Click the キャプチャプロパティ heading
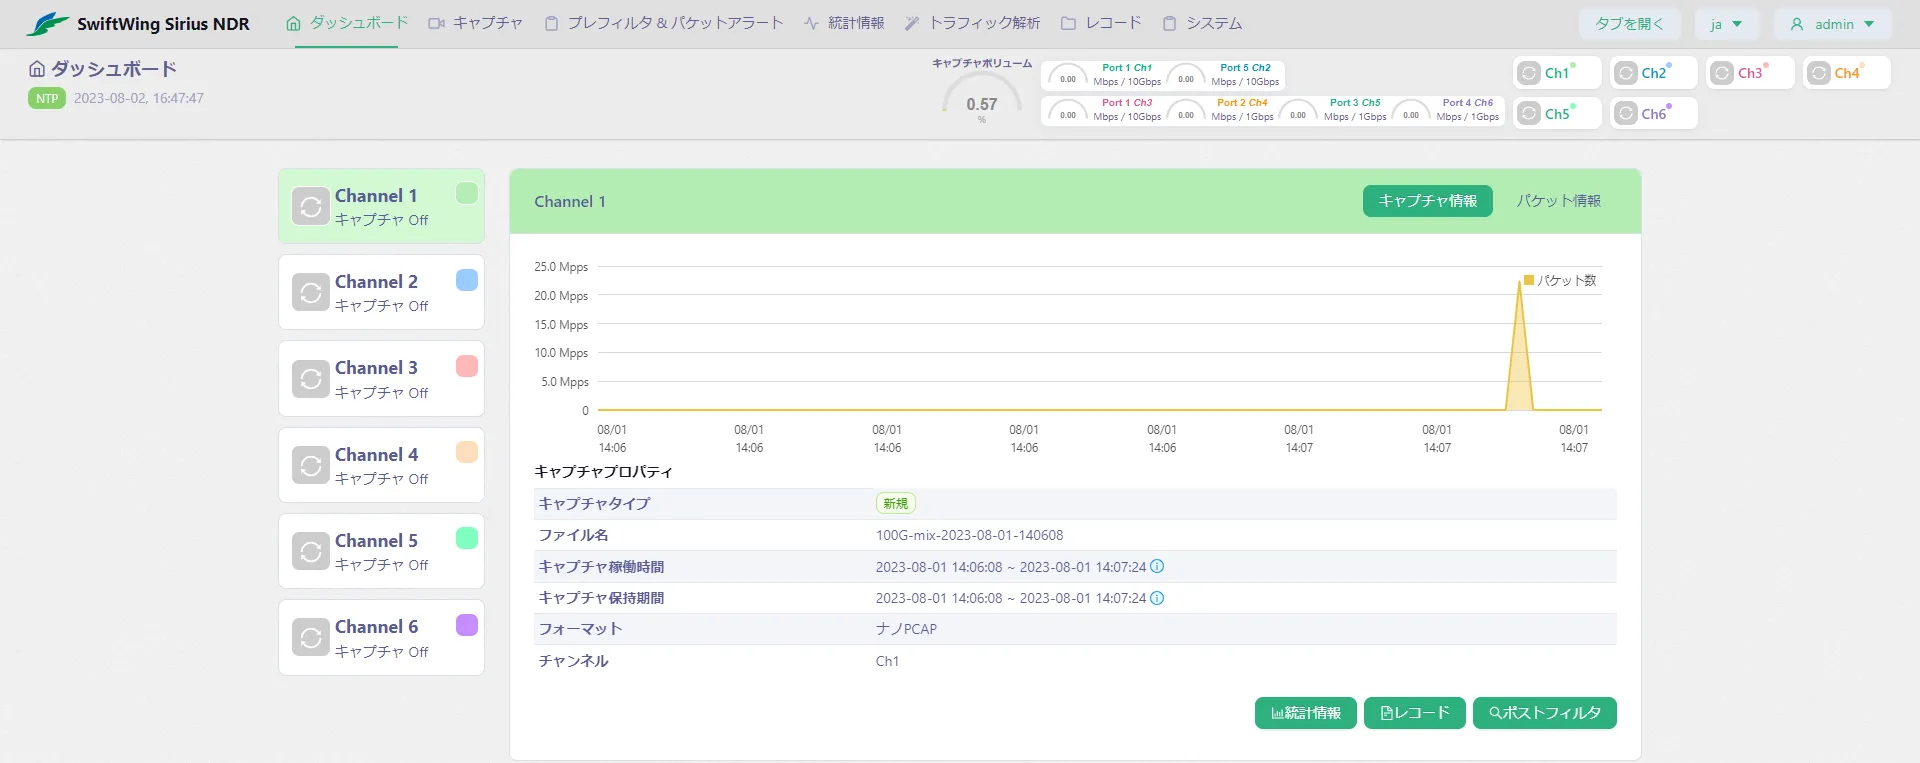 (603, 472)
